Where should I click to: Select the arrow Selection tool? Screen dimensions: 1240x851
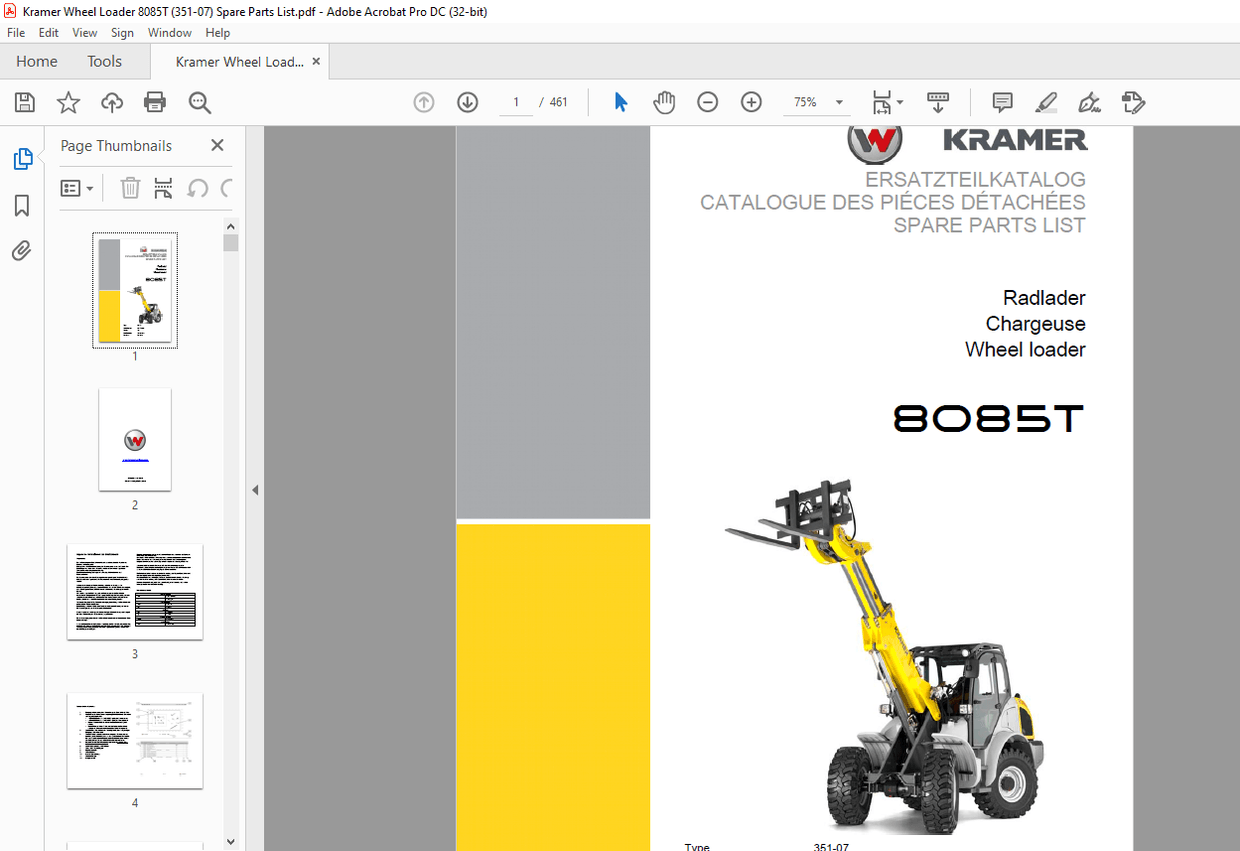(620, 101)
